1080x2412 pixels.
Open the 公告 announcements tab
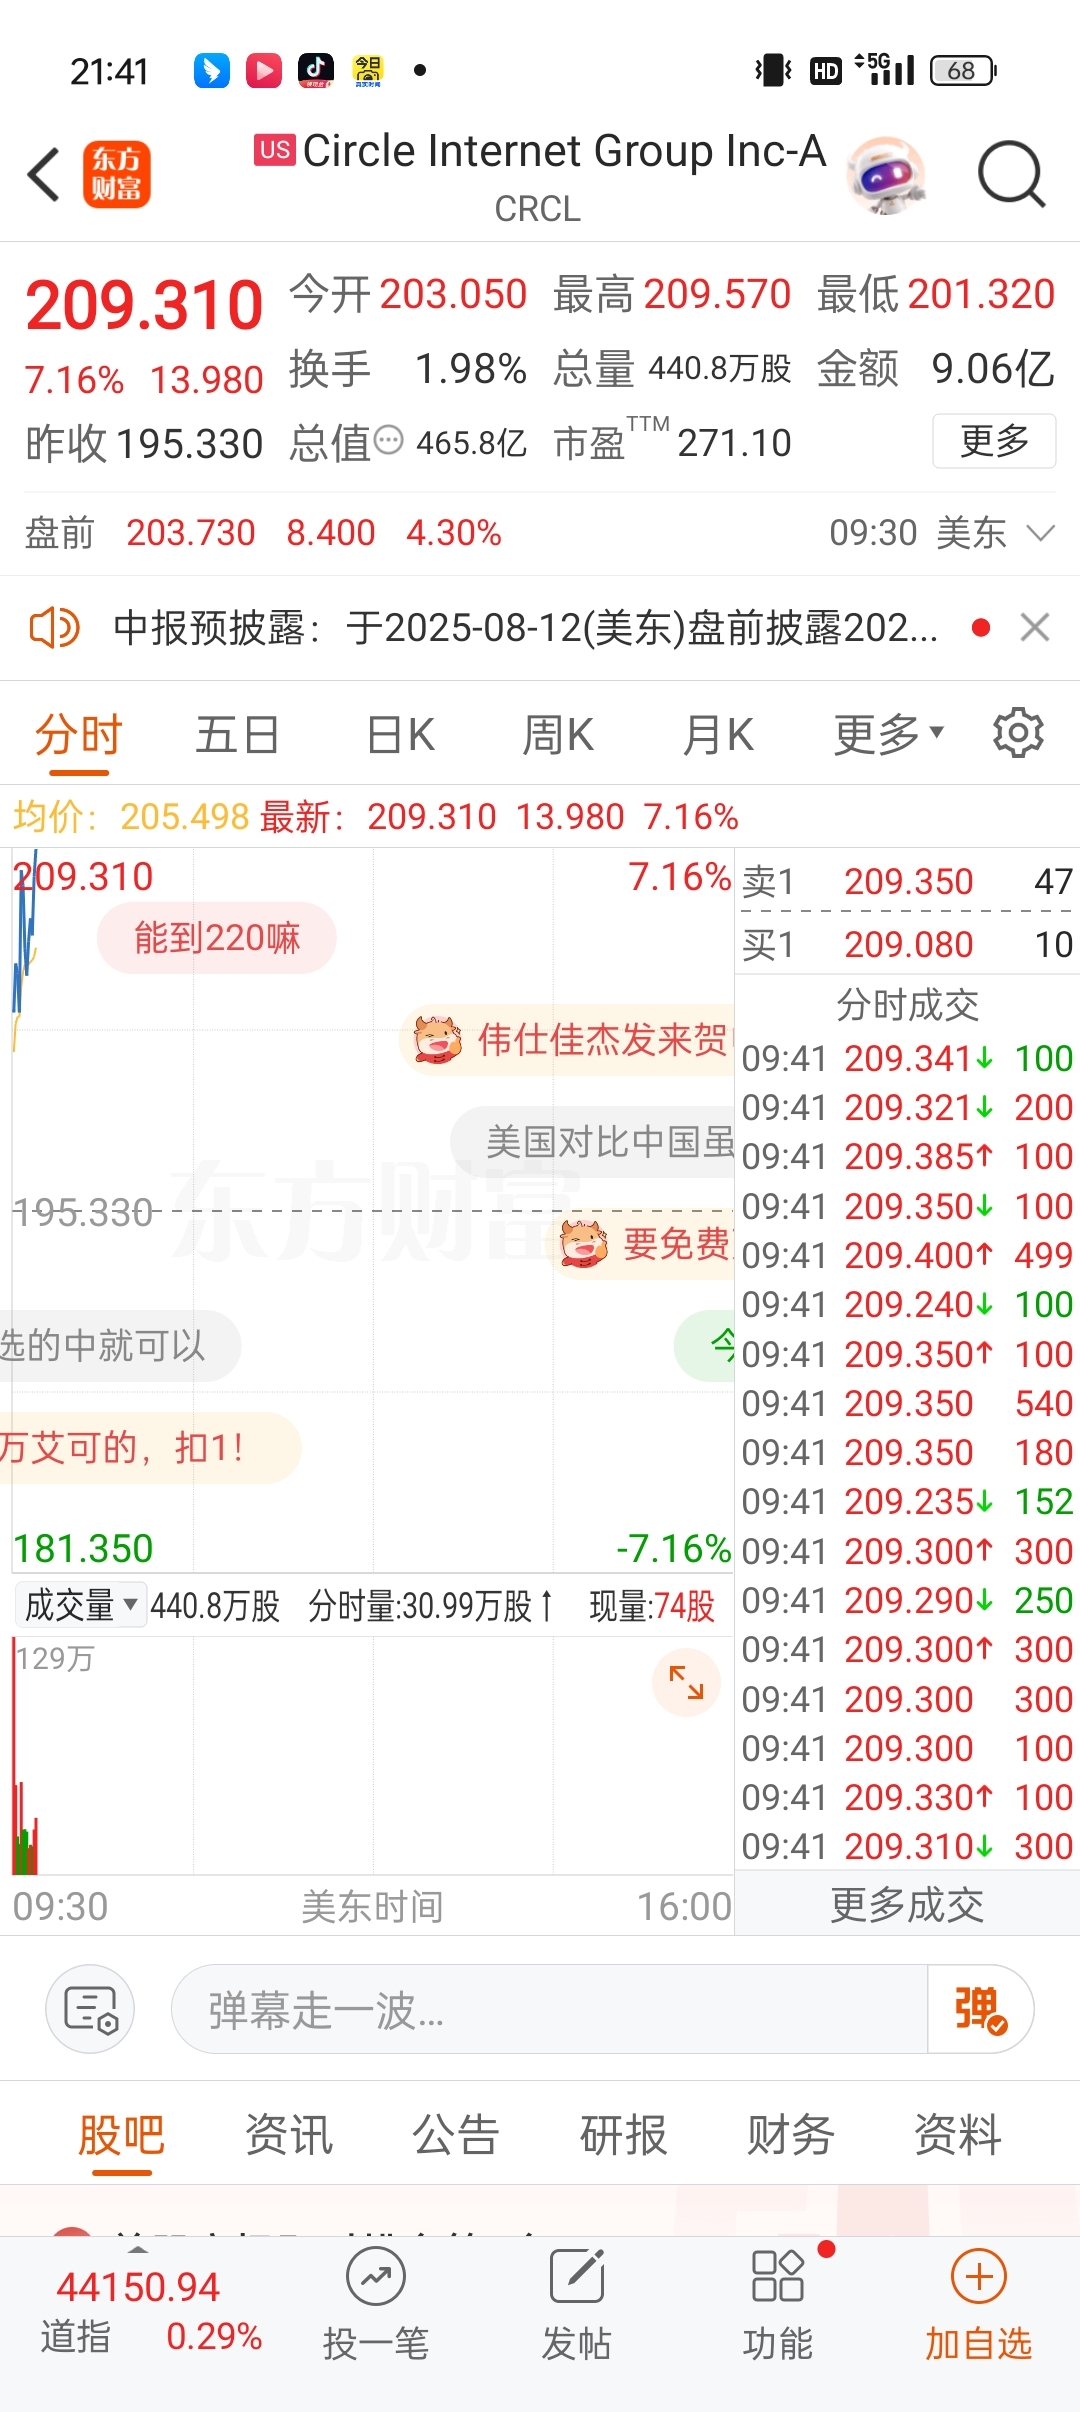(456, 2135)
